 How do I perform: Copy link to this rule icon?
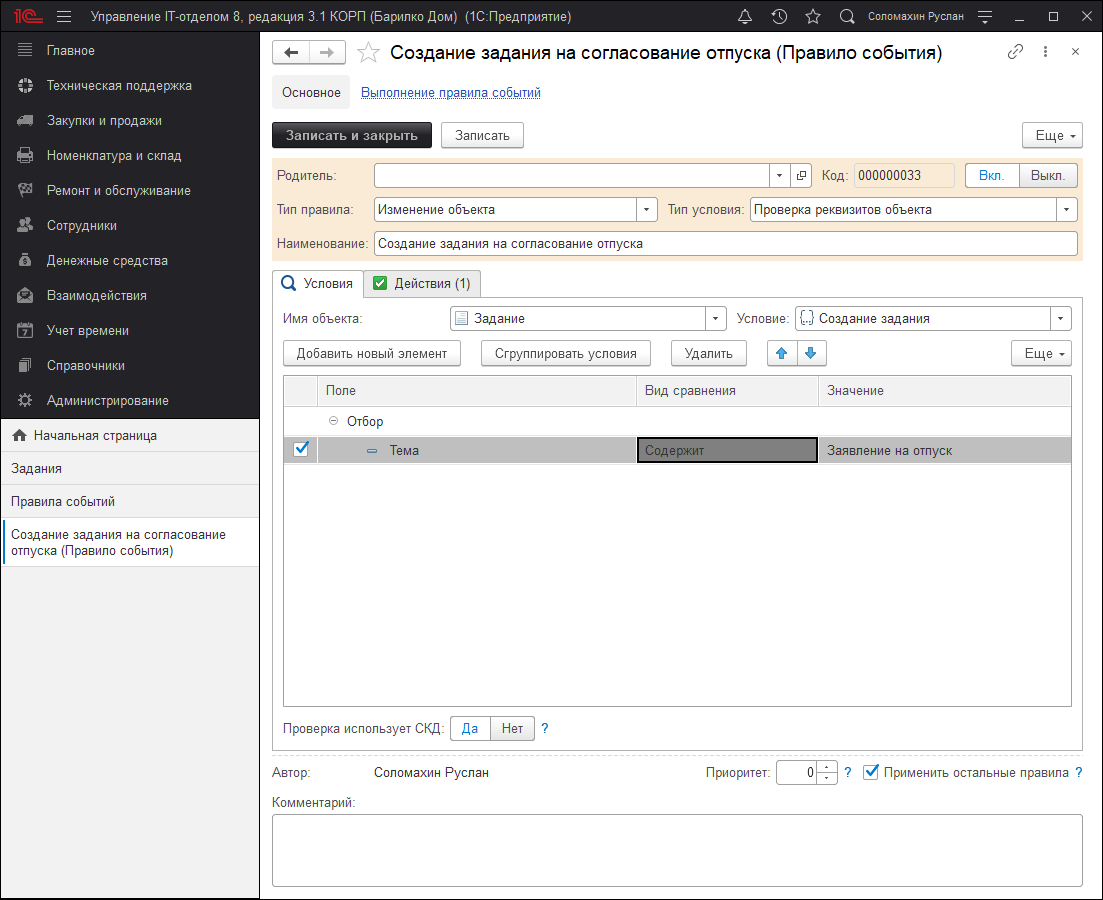coord(1015,52)
